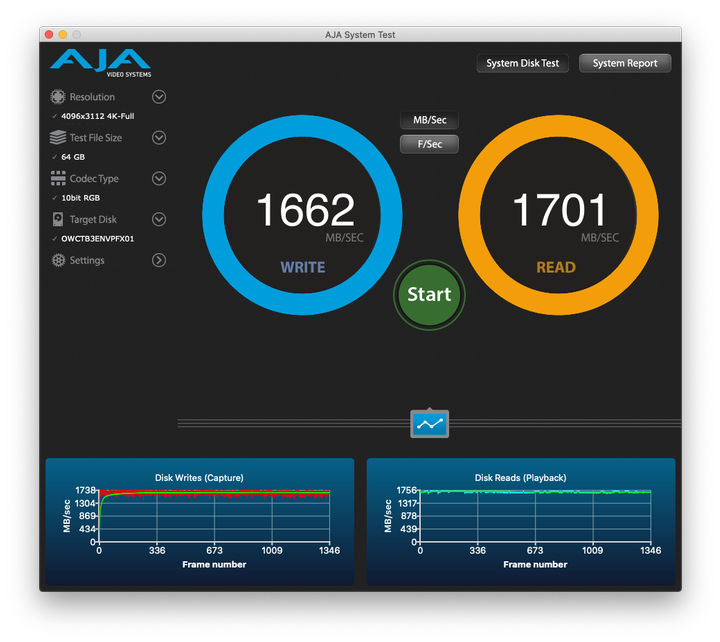Click the 1756 value on reads graph axis

407,490
